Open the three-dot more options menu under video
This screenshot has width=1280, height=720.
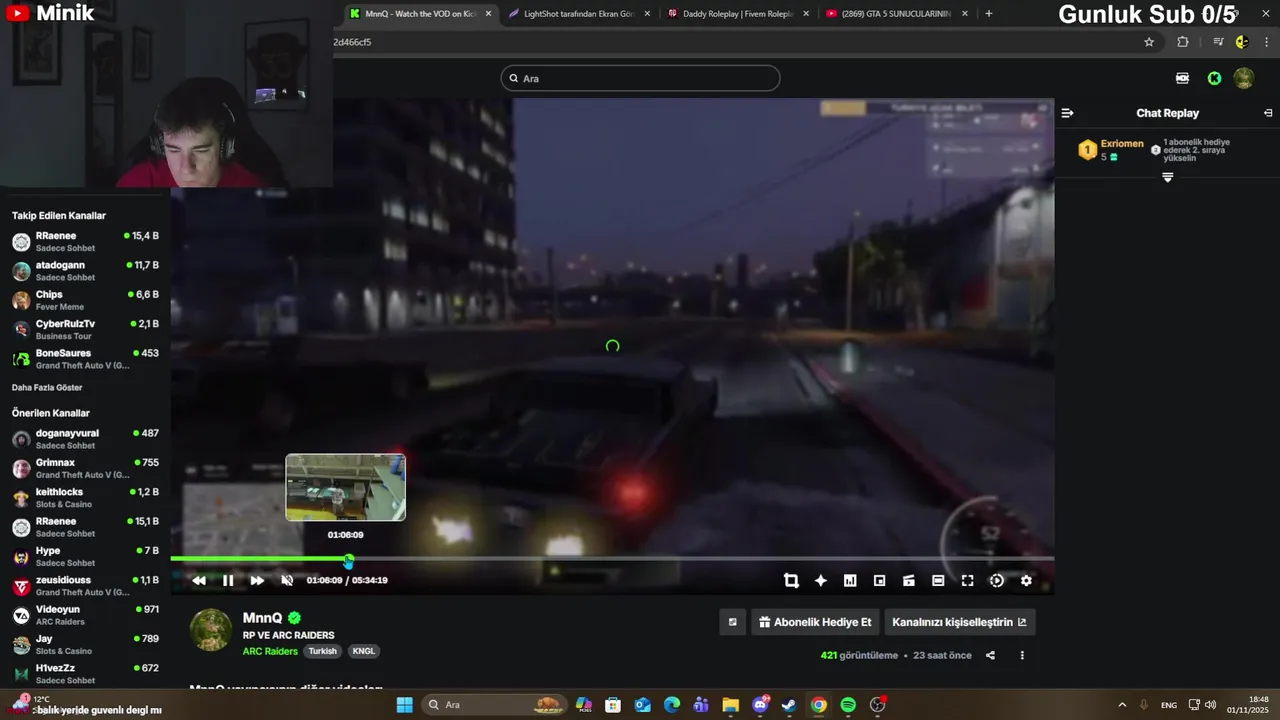coord(1022,656)
